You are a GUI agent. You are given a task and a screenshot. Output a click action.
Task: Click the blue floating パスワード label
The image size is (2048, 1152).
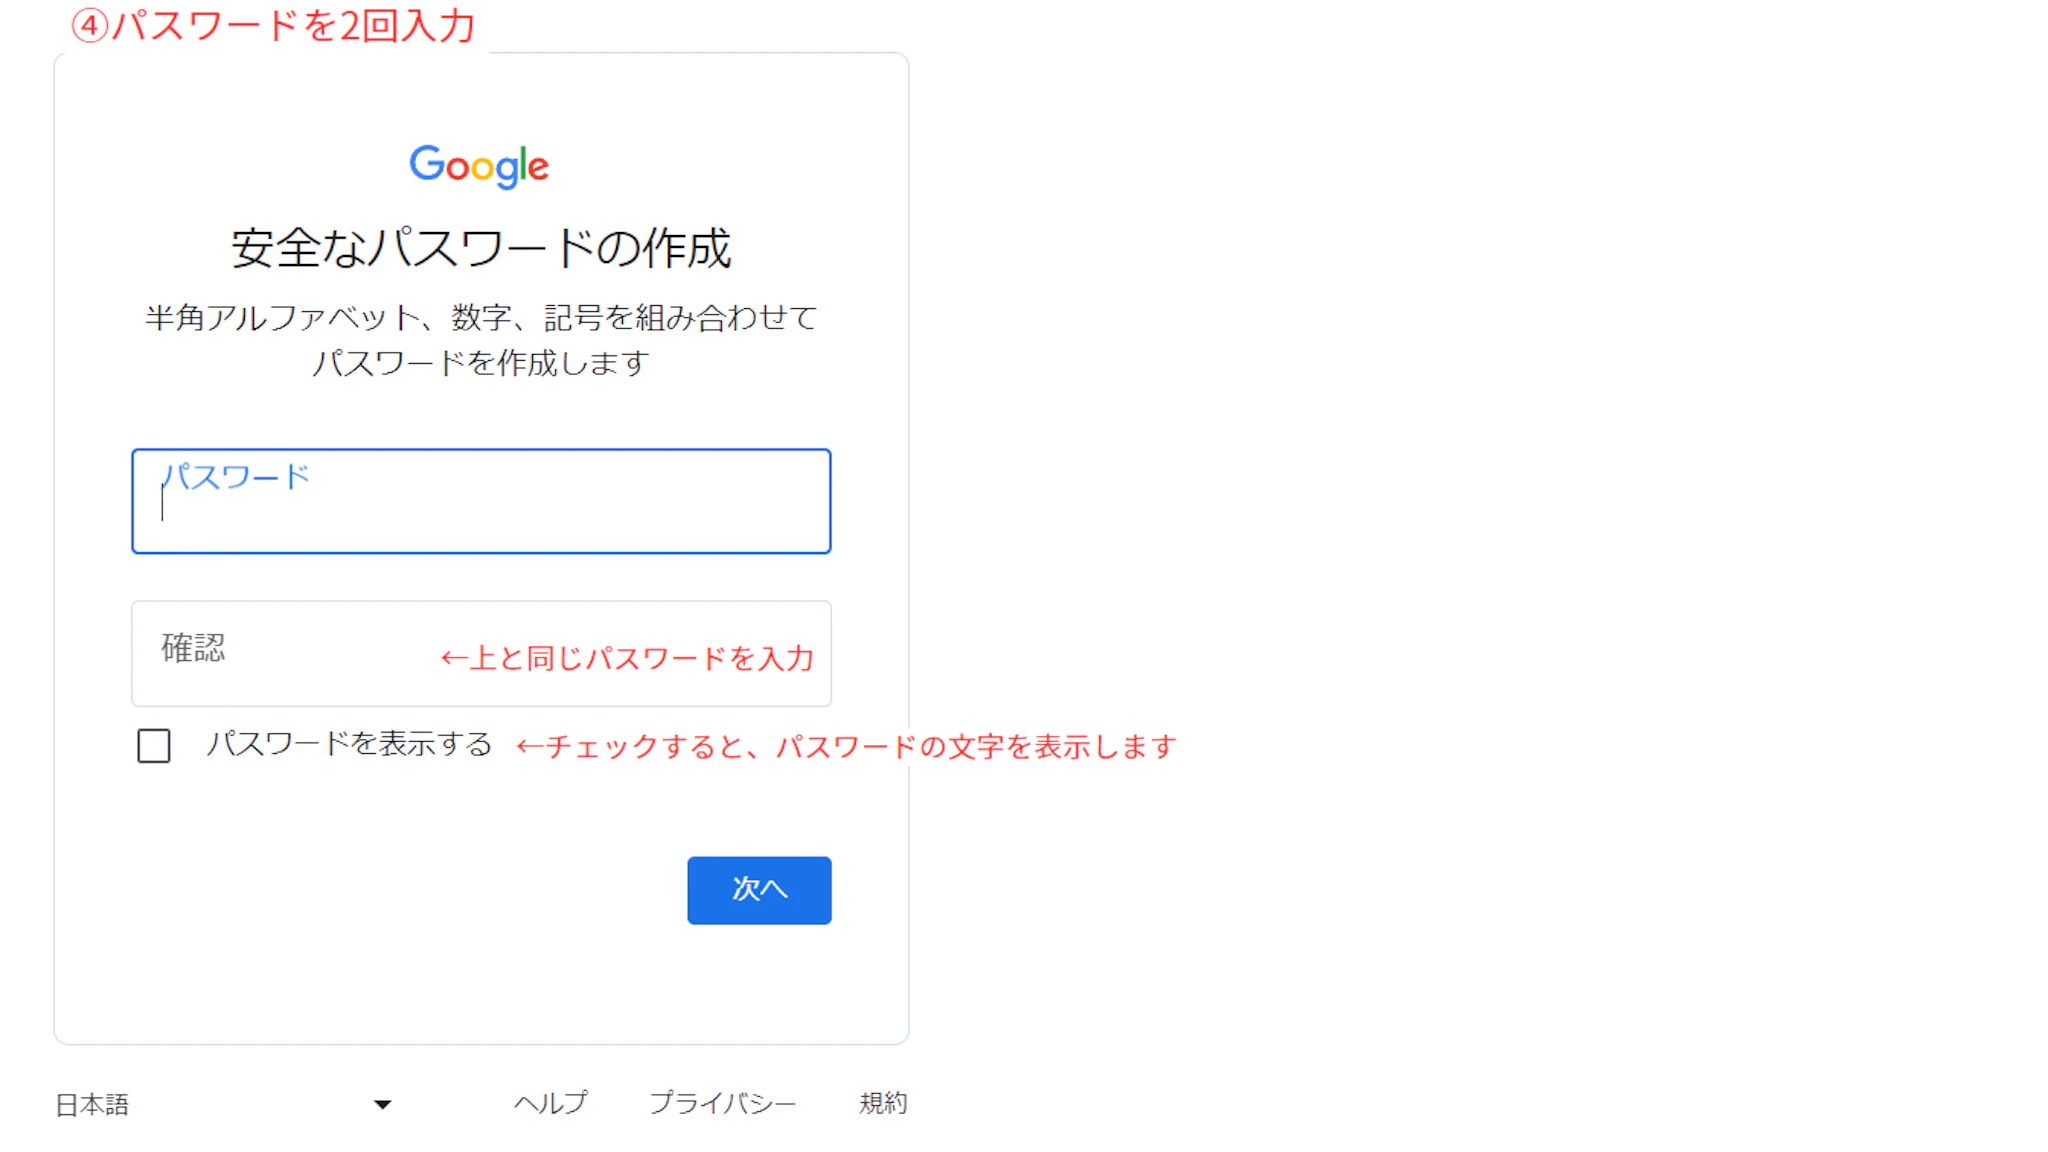pyautogui.click(x=236, y=477)
